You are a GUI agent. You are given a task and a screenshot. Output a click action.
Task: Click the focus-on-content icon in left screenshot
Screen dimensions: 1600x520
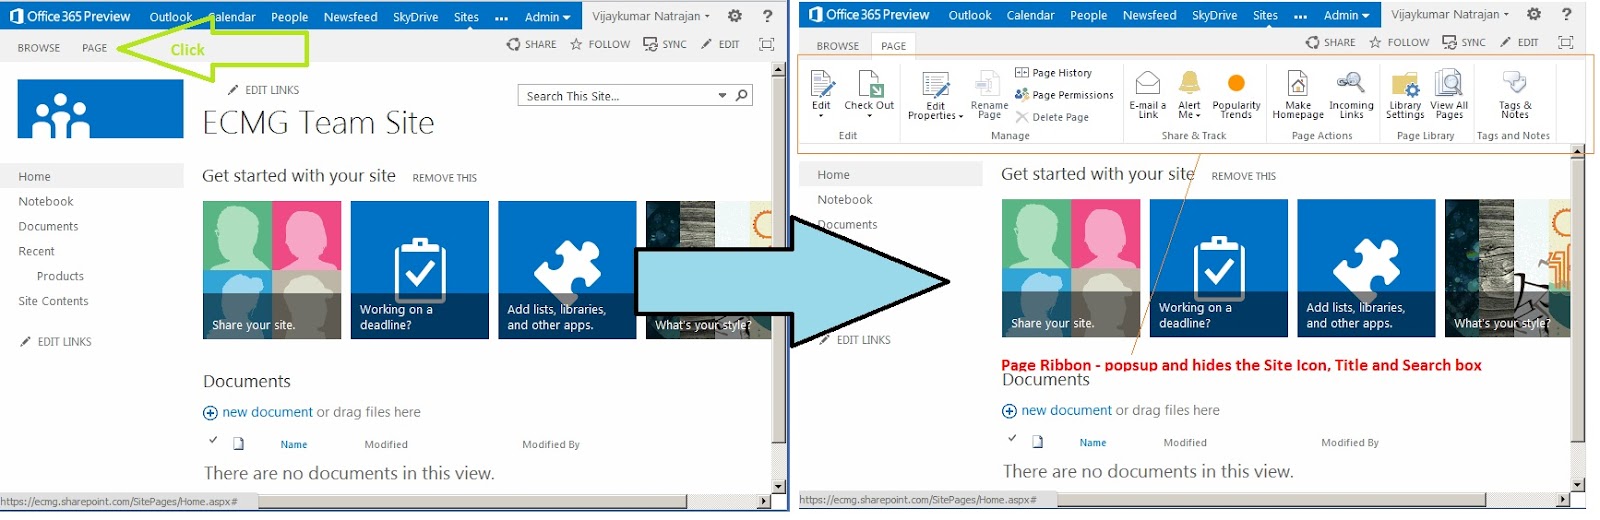pyautogui.click(x=767, y=44)
